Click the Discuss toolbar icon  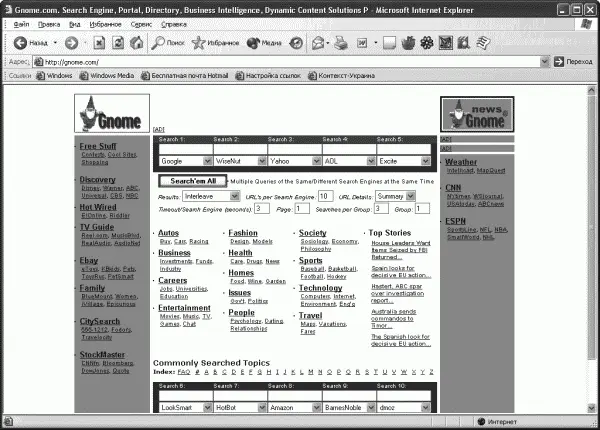tap(389, 43)
